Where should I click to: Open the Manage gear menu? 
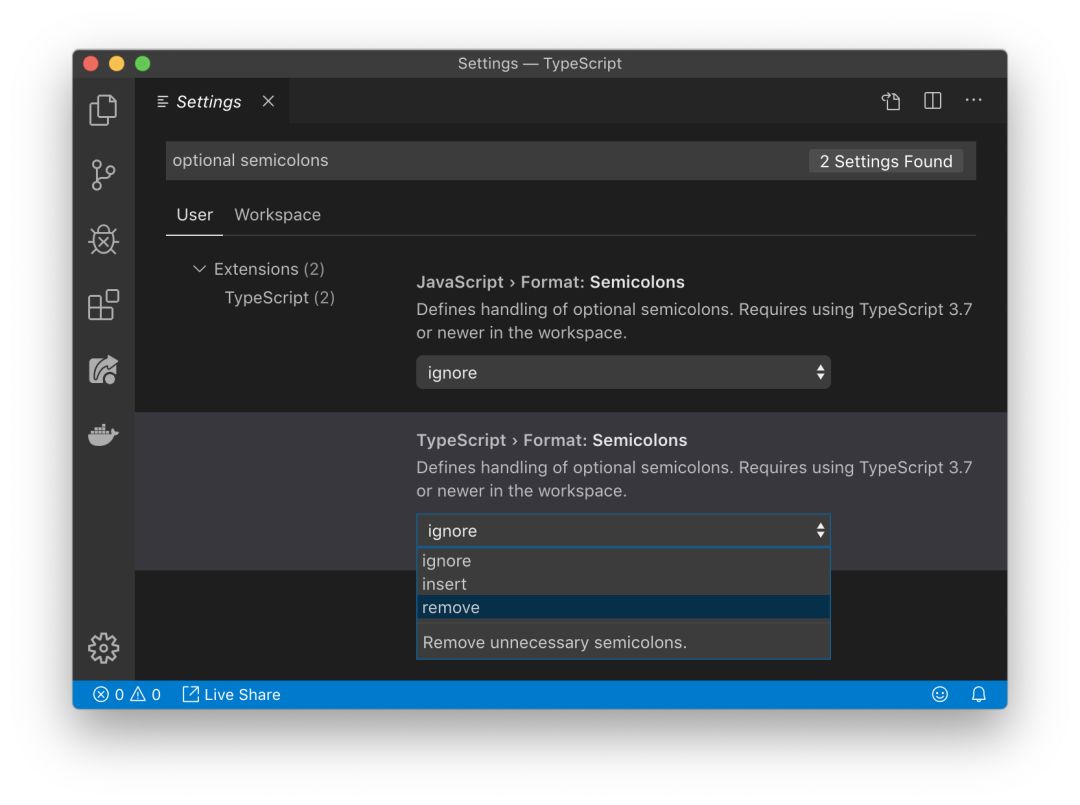pyautogui.click(x=103, y=648)
